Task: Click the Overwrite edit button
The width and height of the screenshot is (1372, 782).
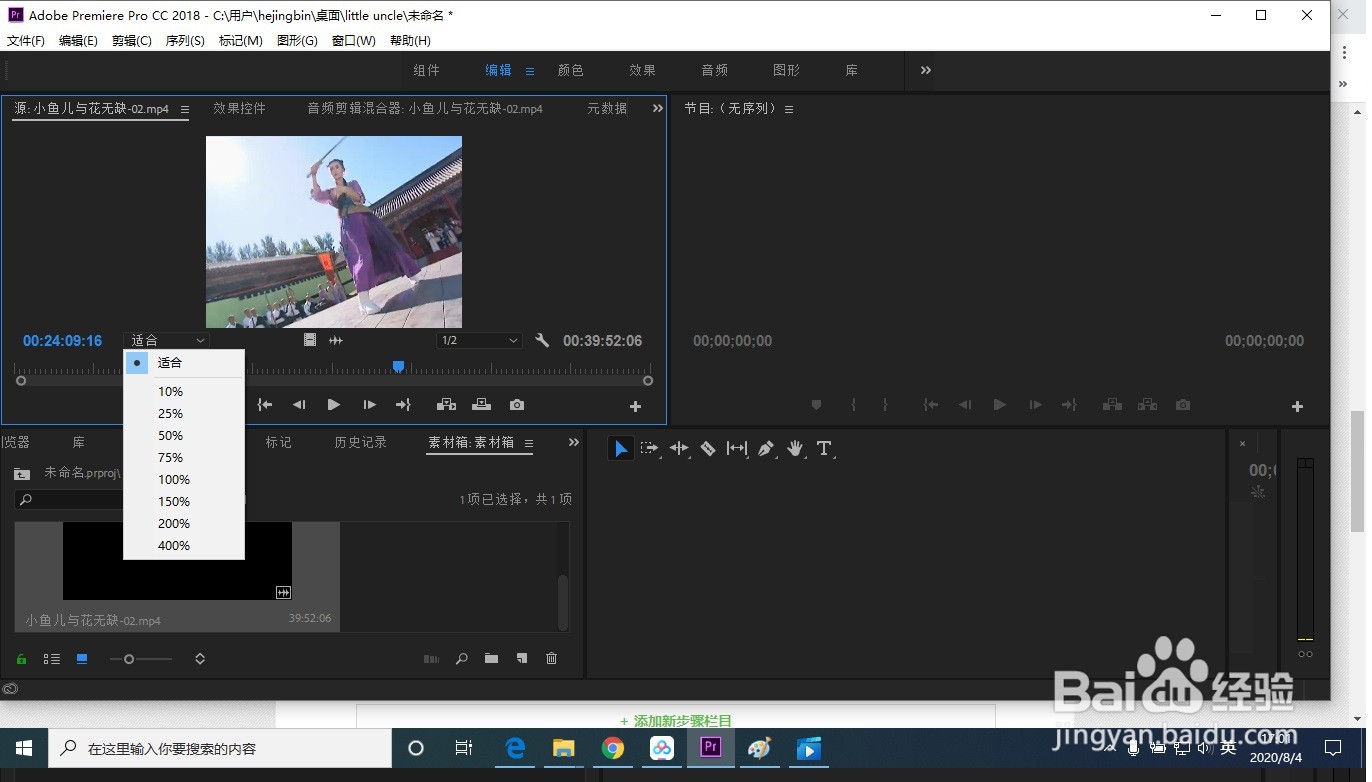Action: [x=481, y=405]
